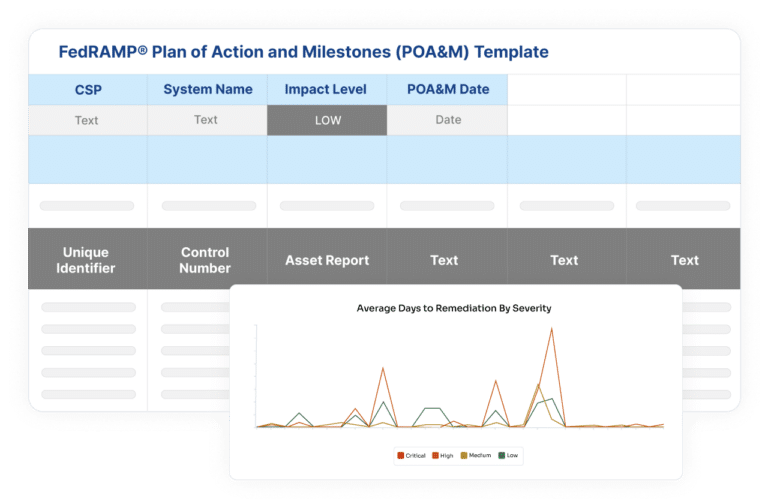Screen dimensions: 768x504
Task: Click the Medium legend label
Action: pos(480,456)
